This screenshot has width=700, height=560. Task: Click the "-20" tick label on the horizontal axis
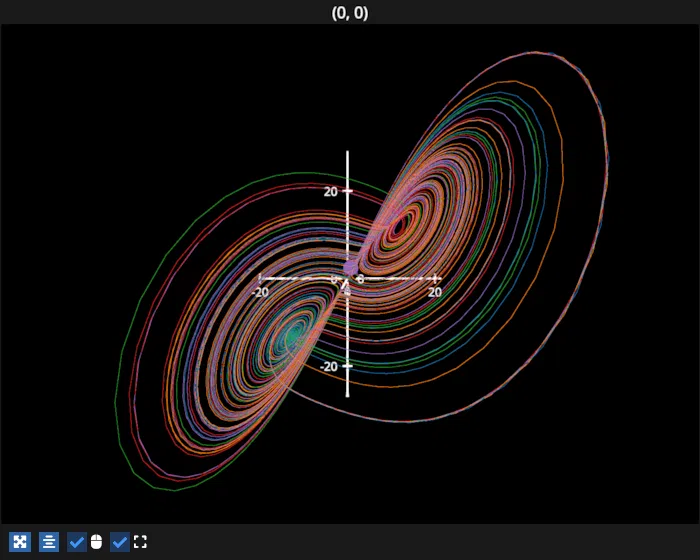coord(260,292)
